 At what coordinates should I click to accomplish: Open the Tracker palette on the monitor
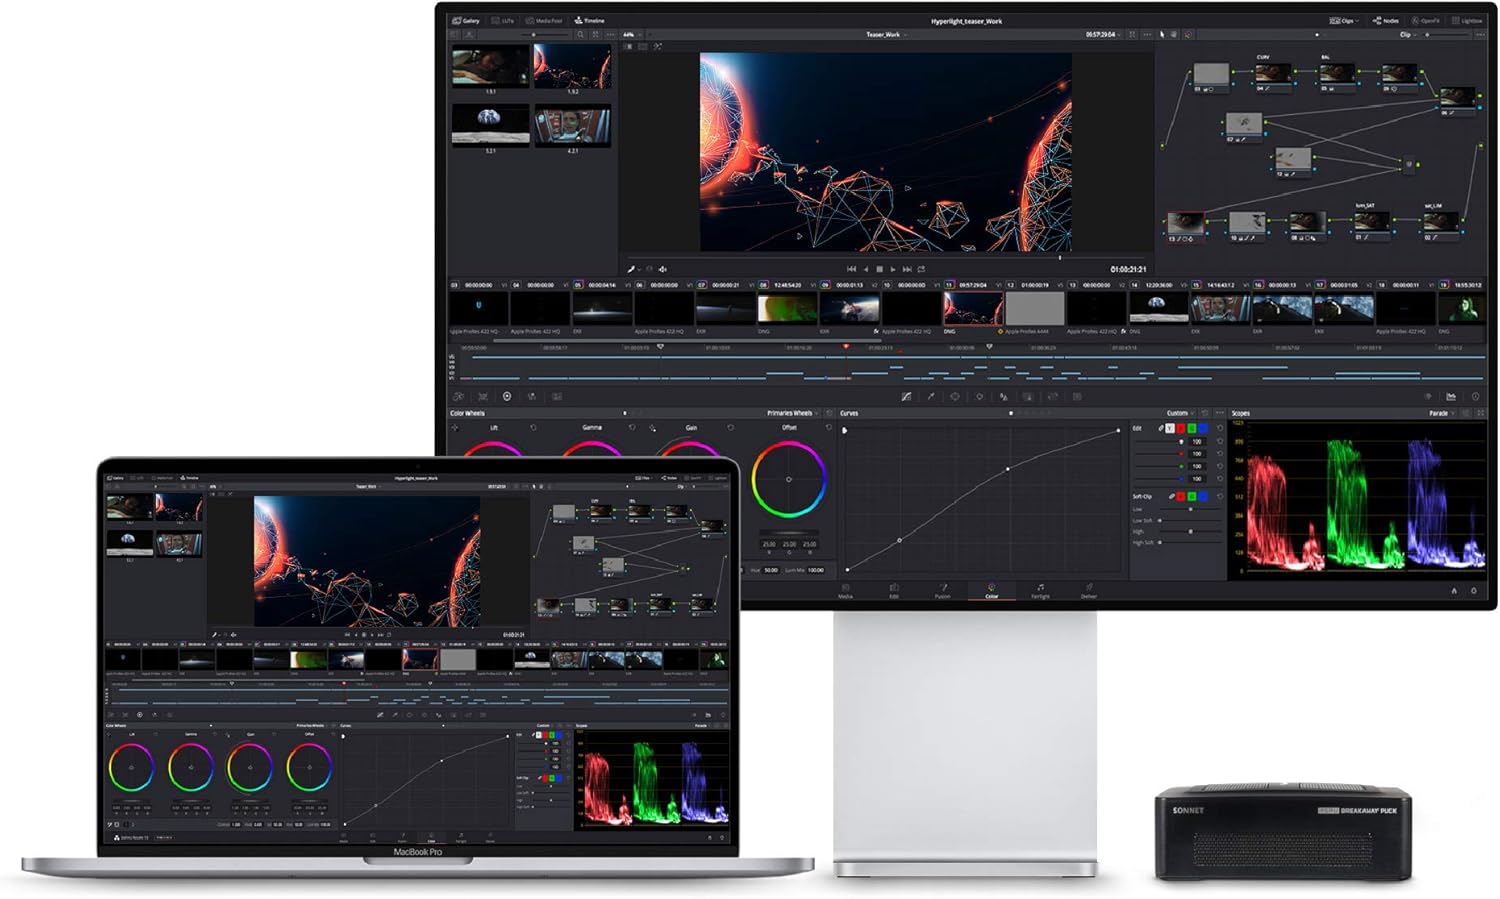tap(979, 397)
